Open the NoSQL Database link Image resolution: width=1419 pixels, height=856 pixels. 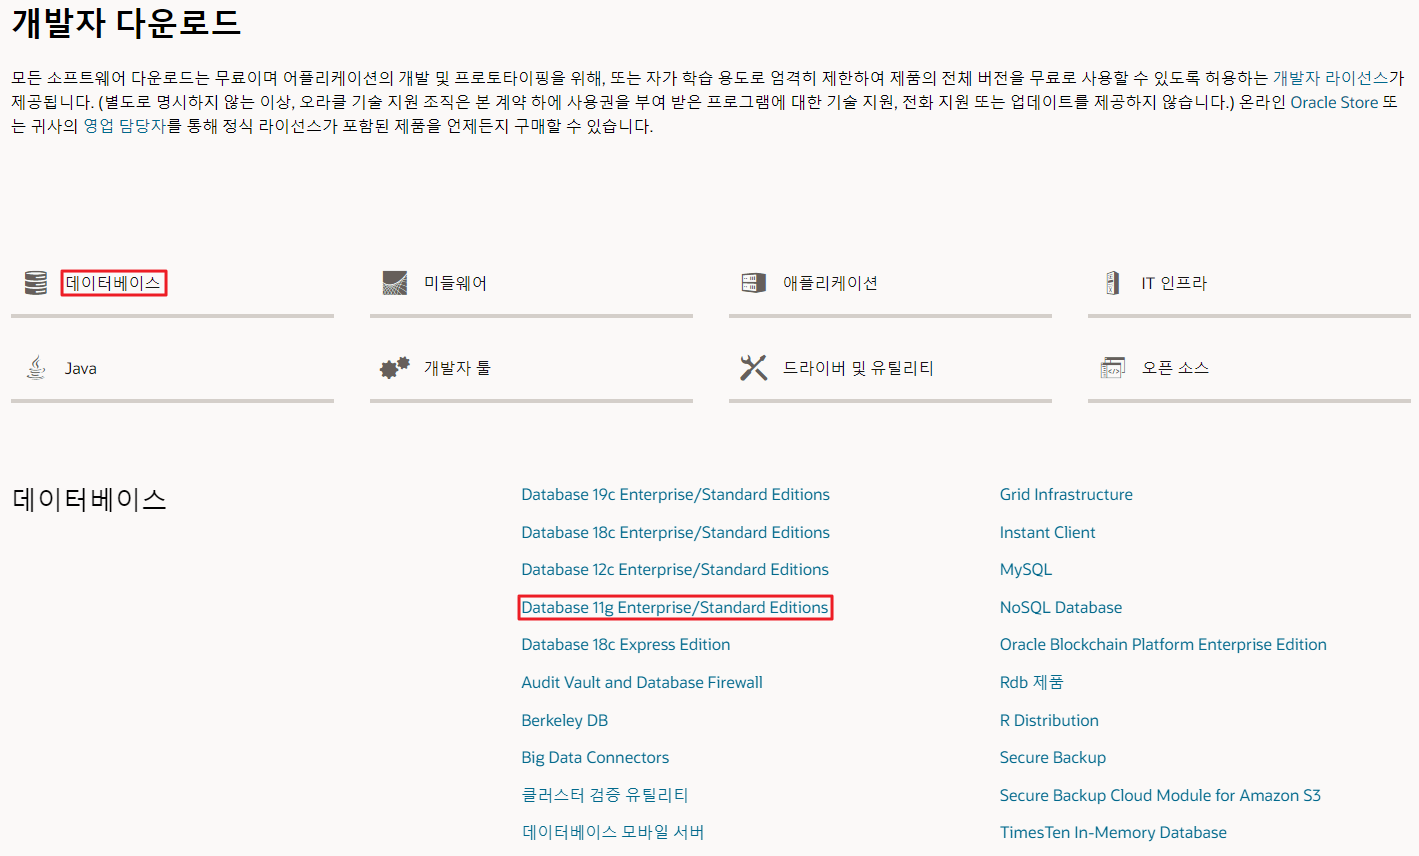(1061, 608)
